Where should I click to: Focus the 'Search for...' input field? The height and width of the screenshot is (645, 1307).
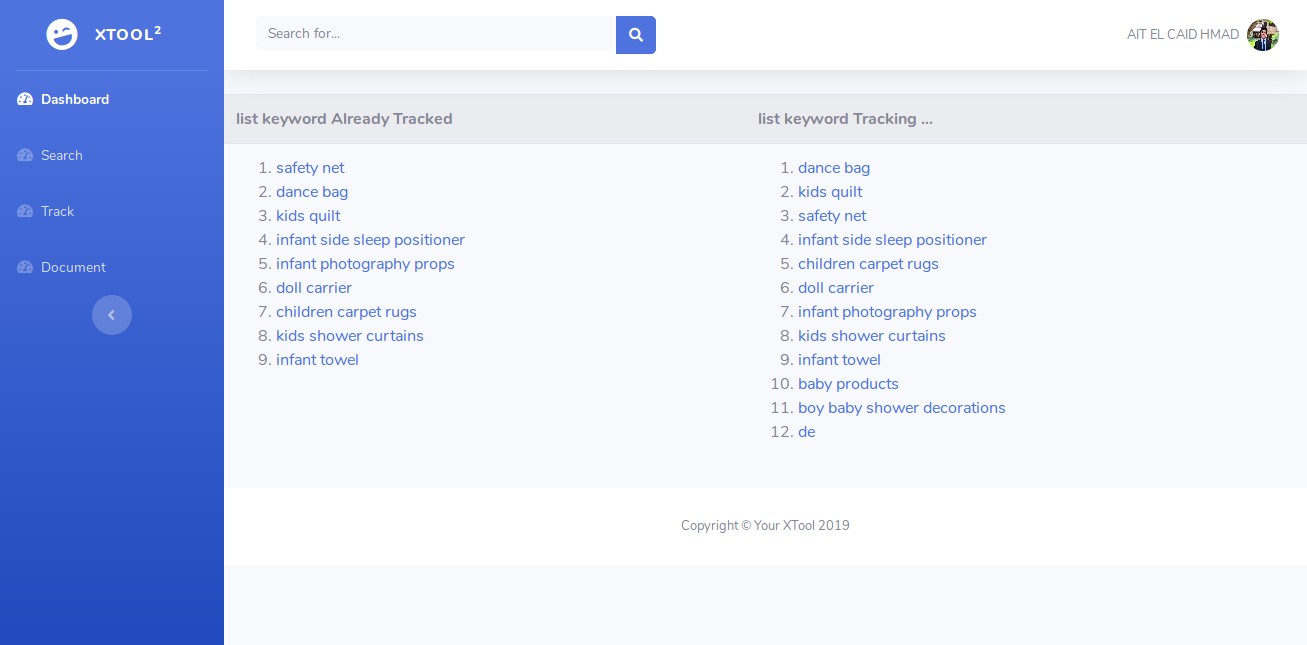pos(436,34)
